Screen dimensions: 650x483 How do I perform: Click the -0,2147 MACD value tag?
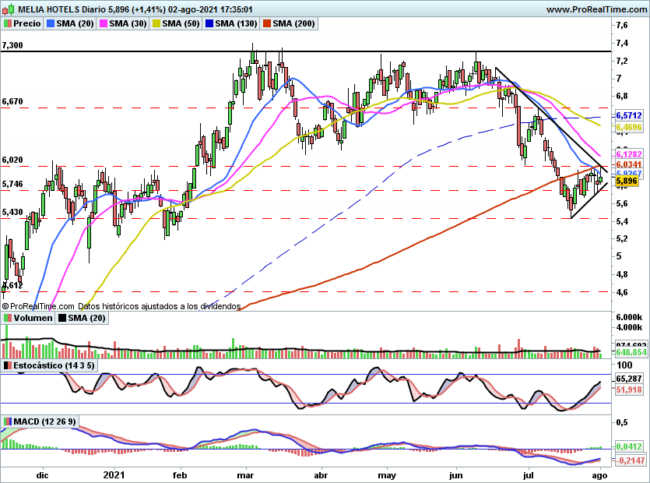tap(629, 461)
